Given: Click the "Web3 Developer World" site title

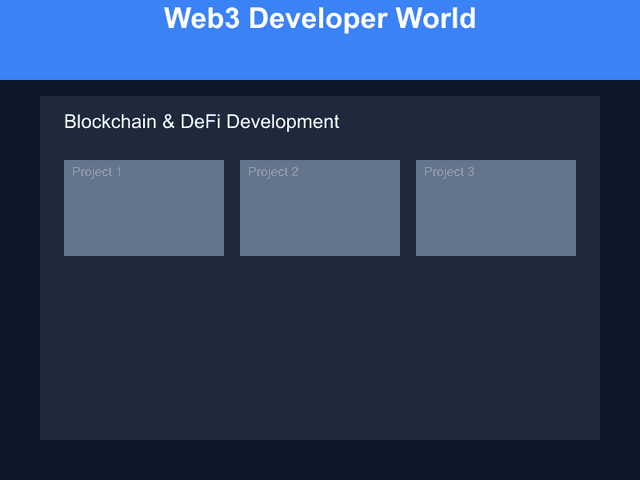Looking at the screenshot, I should pos(320,18).
